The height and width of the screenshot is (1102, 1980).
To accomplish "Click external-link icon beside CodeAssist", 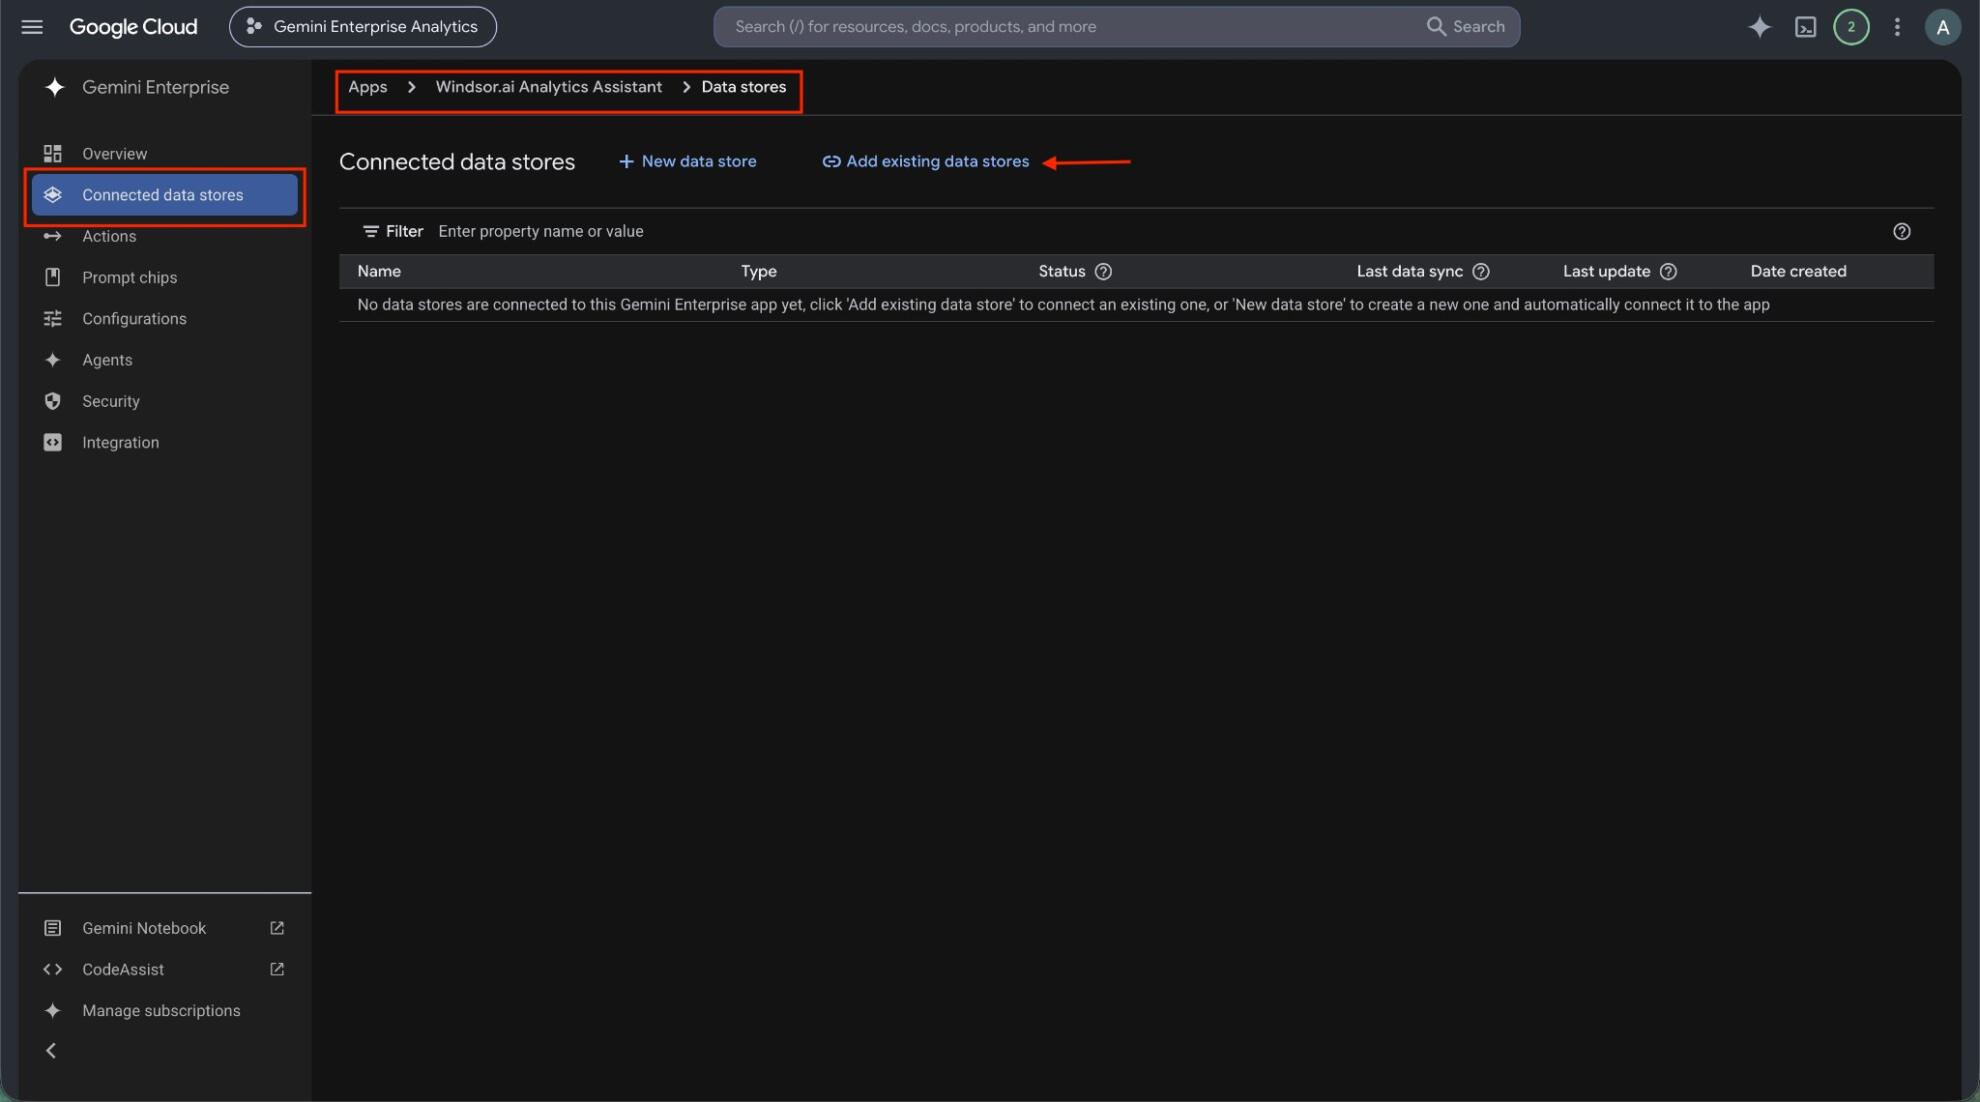I will click(277, 969).
